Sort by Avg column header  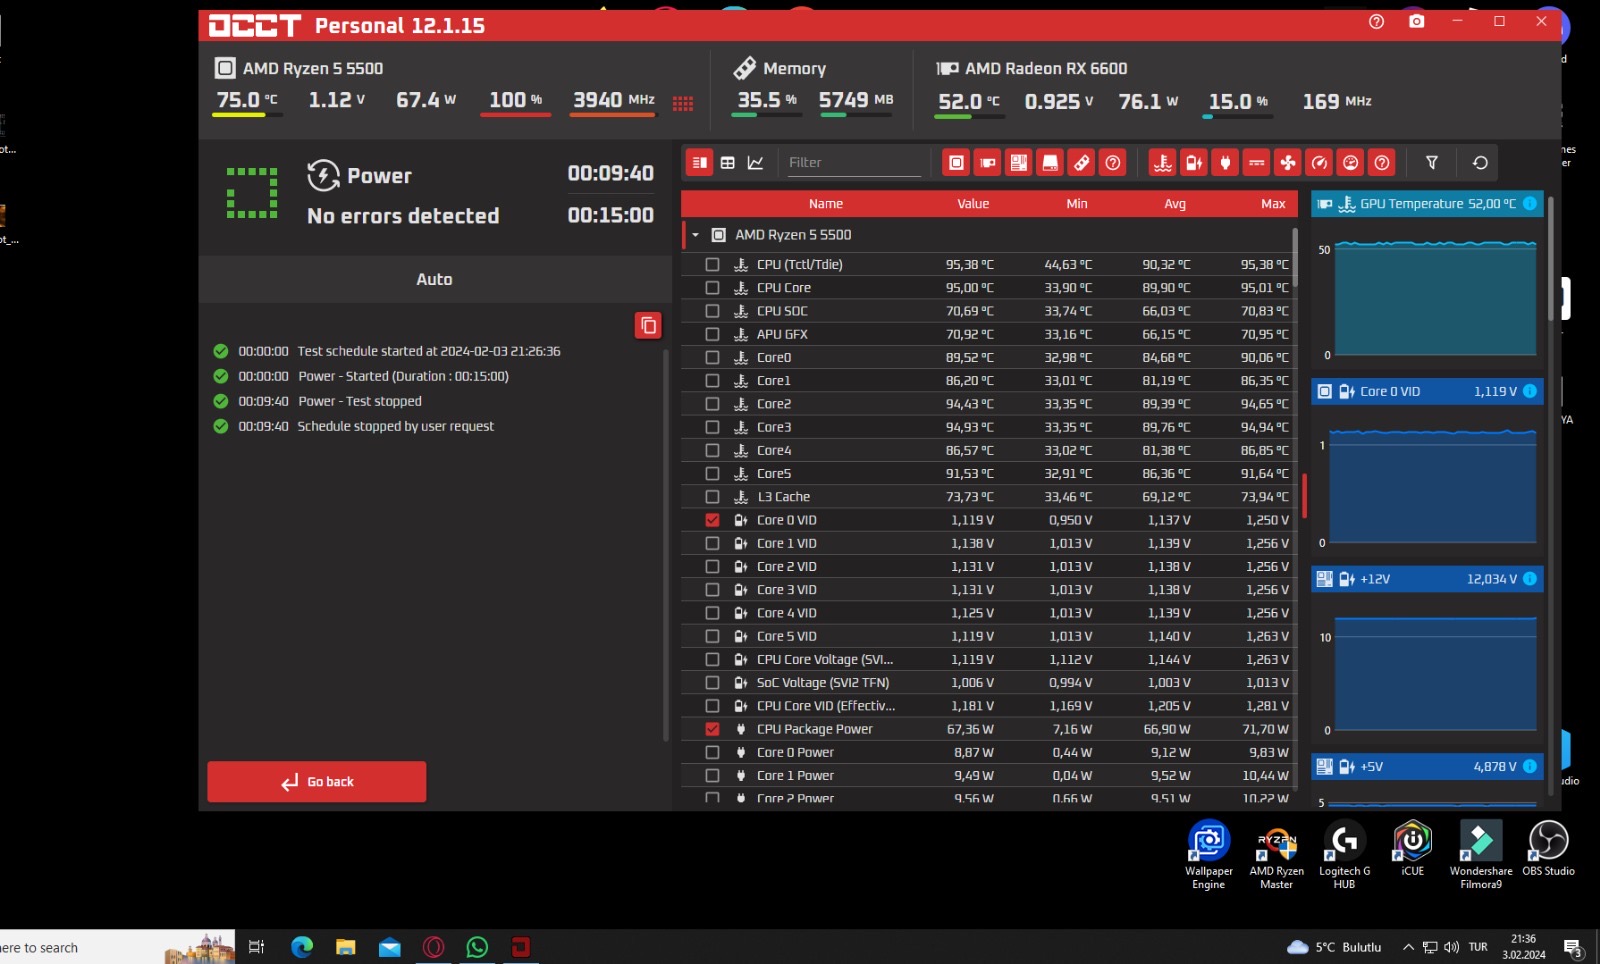(1175, 204)
